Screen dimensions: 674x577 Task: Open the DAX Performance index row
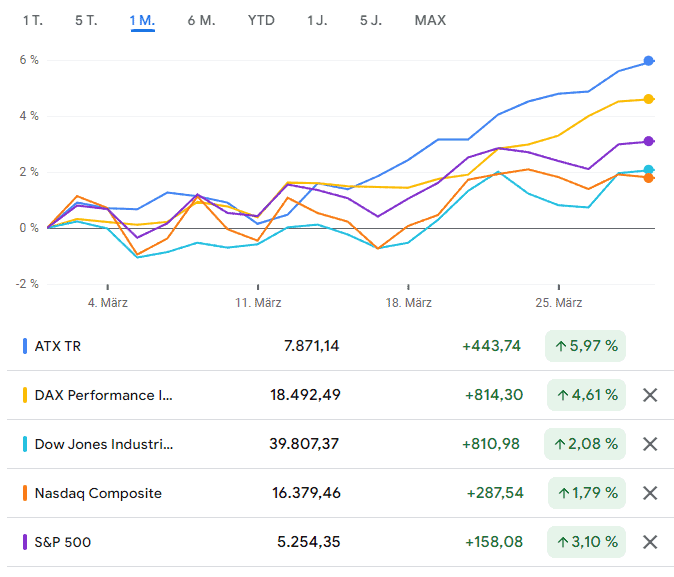tap(340, 395)
